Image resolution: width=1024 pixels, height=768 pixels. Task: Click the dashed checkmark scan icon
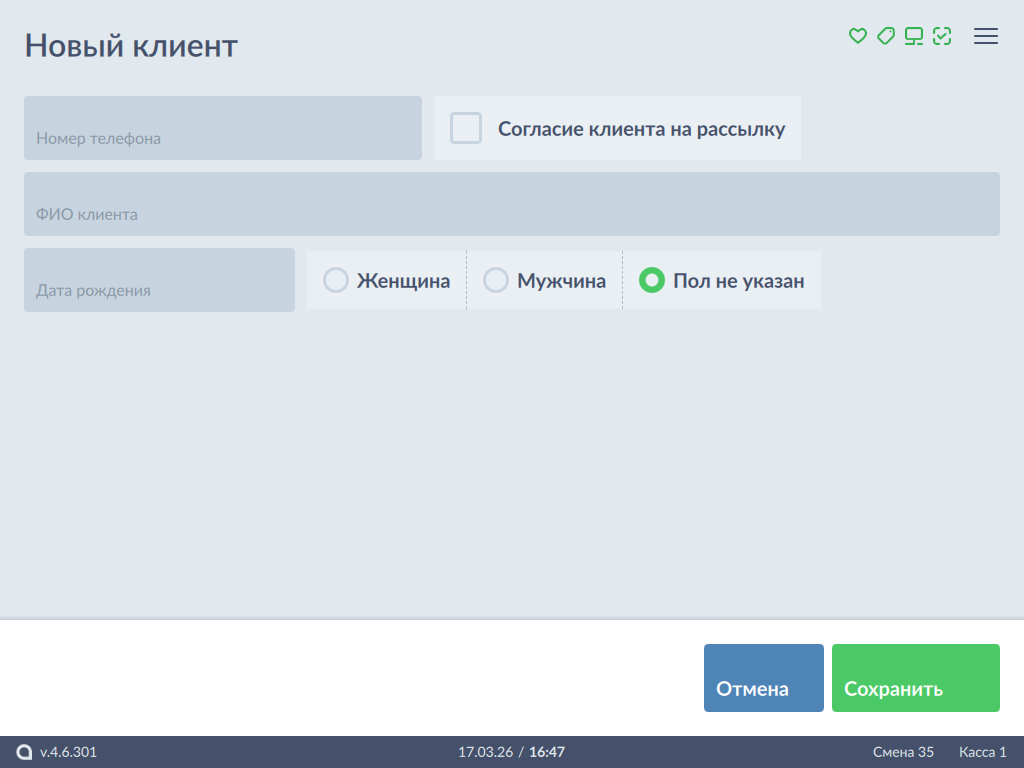click(941, 36)
